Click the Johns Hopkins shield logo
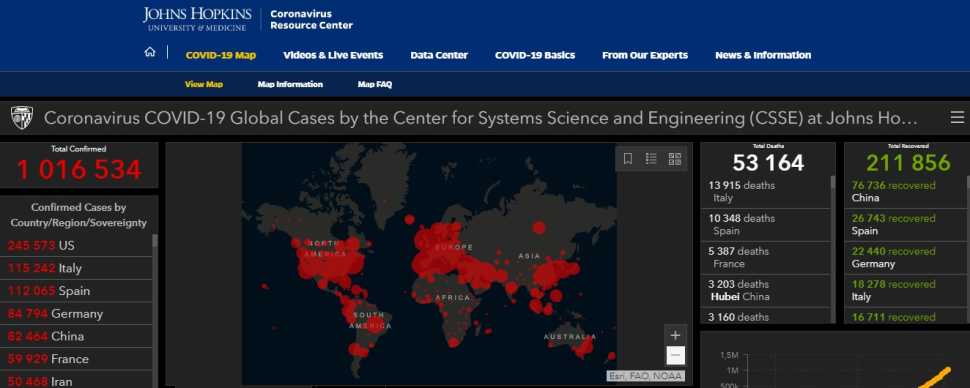Viewport: 970px width, 388px height. pos(22,117)
